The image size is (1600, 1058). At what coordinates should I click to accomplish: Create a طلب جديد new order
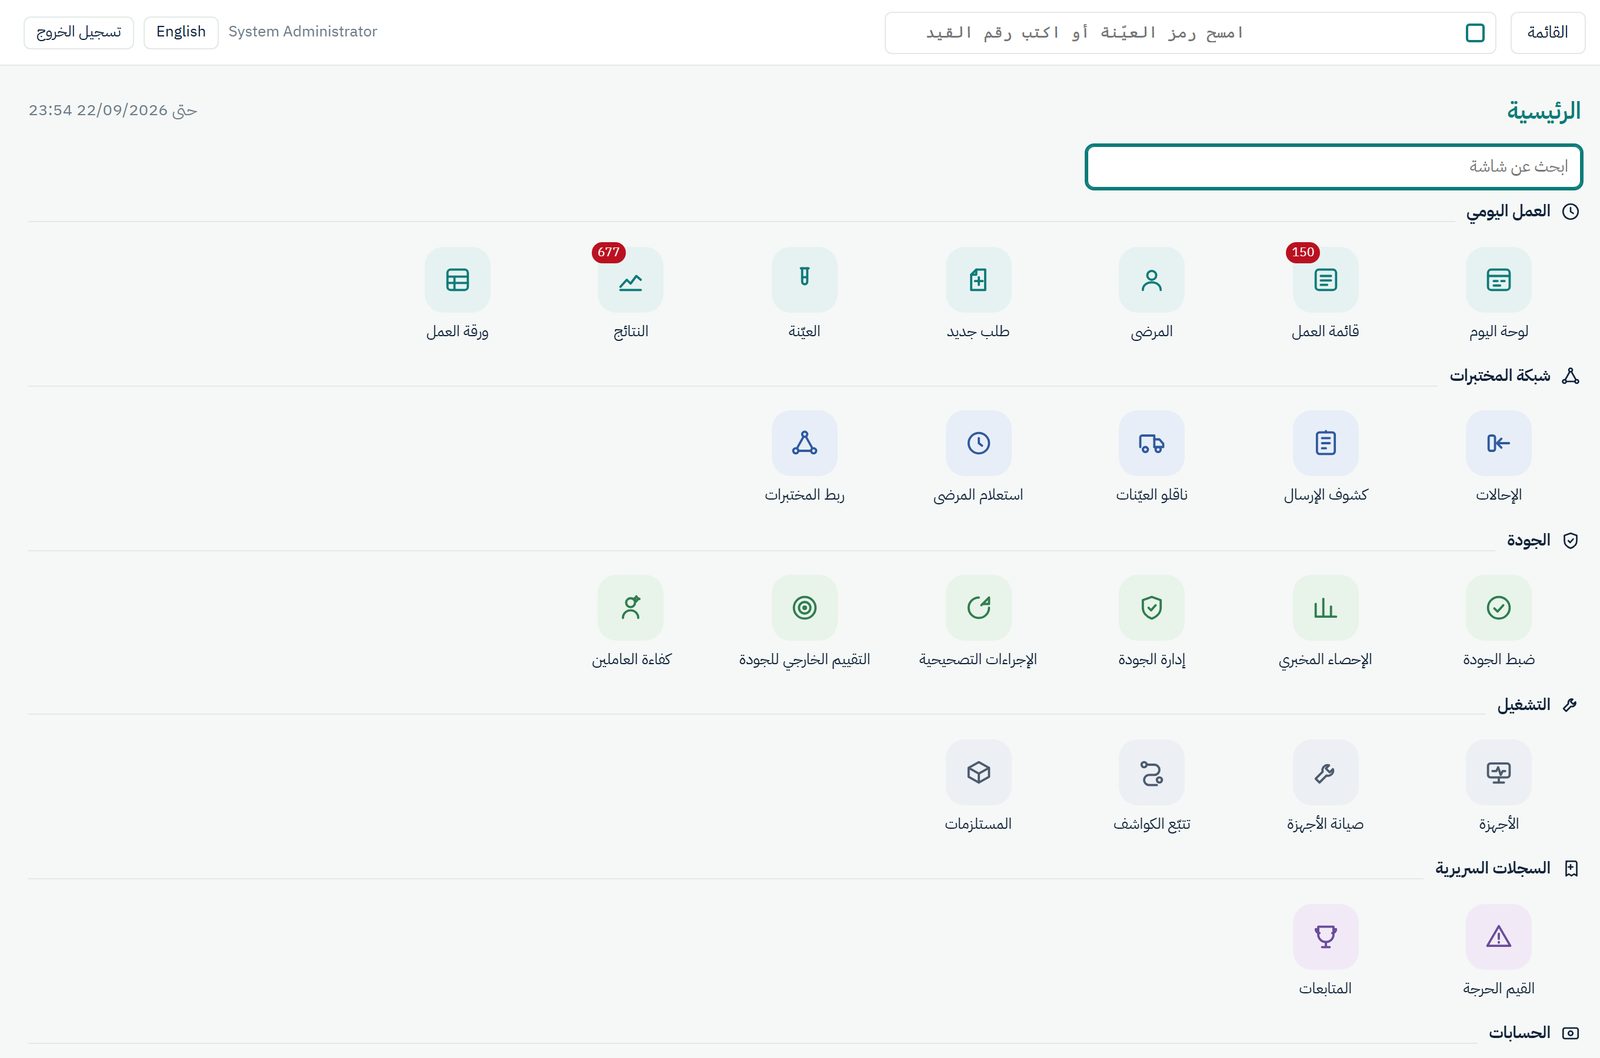(x=978, y=280)
